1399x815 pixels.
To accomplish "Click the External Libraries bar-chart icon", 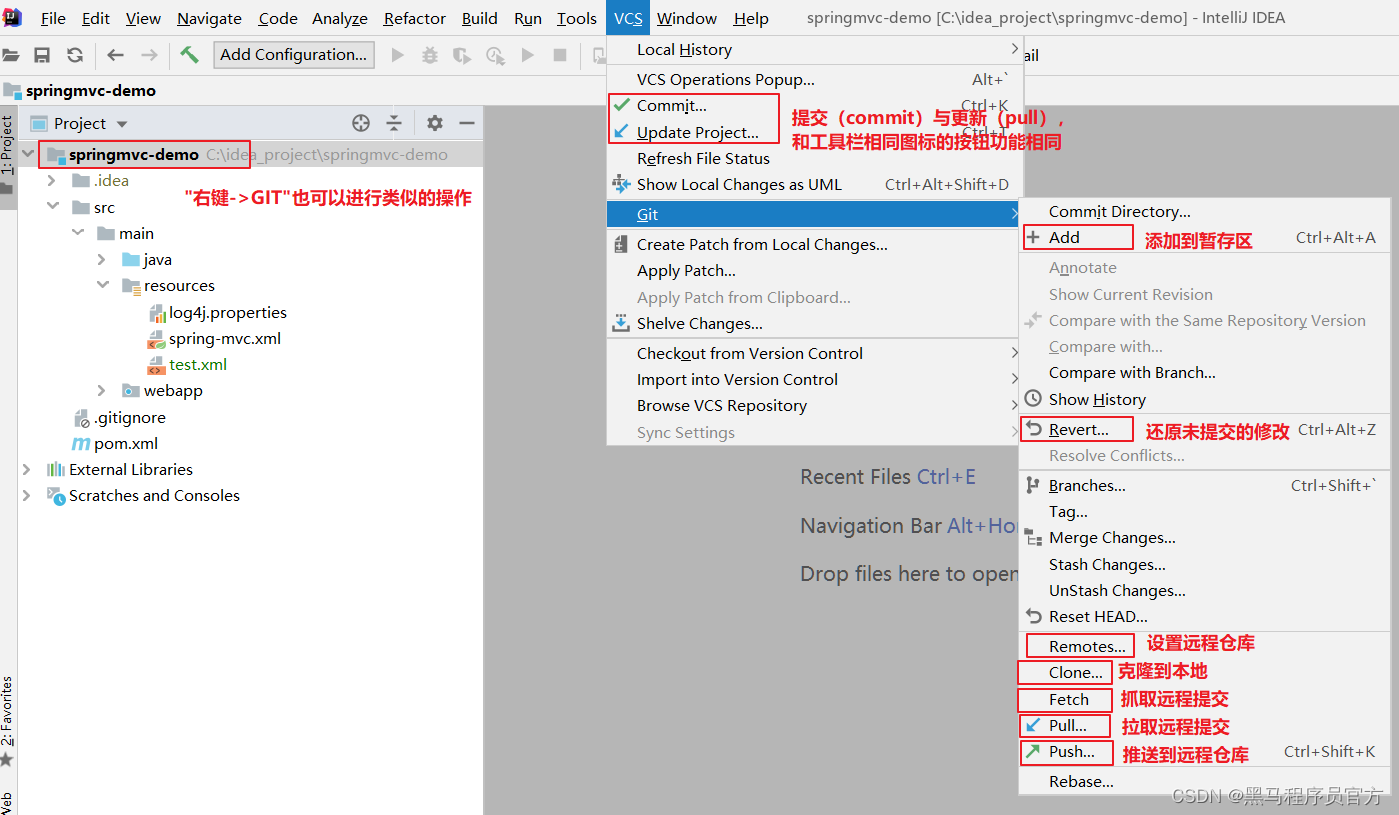I will click(56, 469).
